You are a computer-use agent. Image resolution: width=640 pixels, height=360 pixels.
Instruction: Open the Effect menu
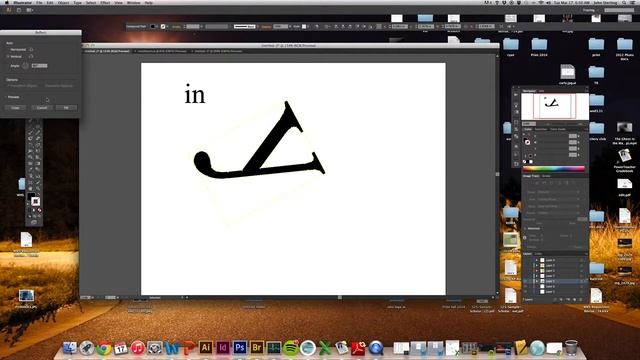click(x=105, y=2)
